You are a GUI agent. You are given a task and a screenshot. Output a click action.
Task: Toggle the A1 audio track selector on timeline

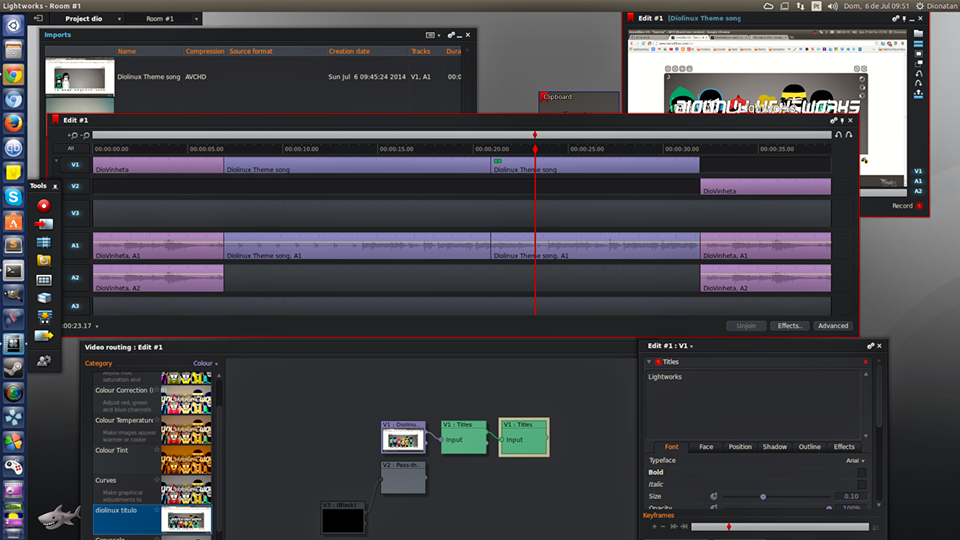coord(75,246)
